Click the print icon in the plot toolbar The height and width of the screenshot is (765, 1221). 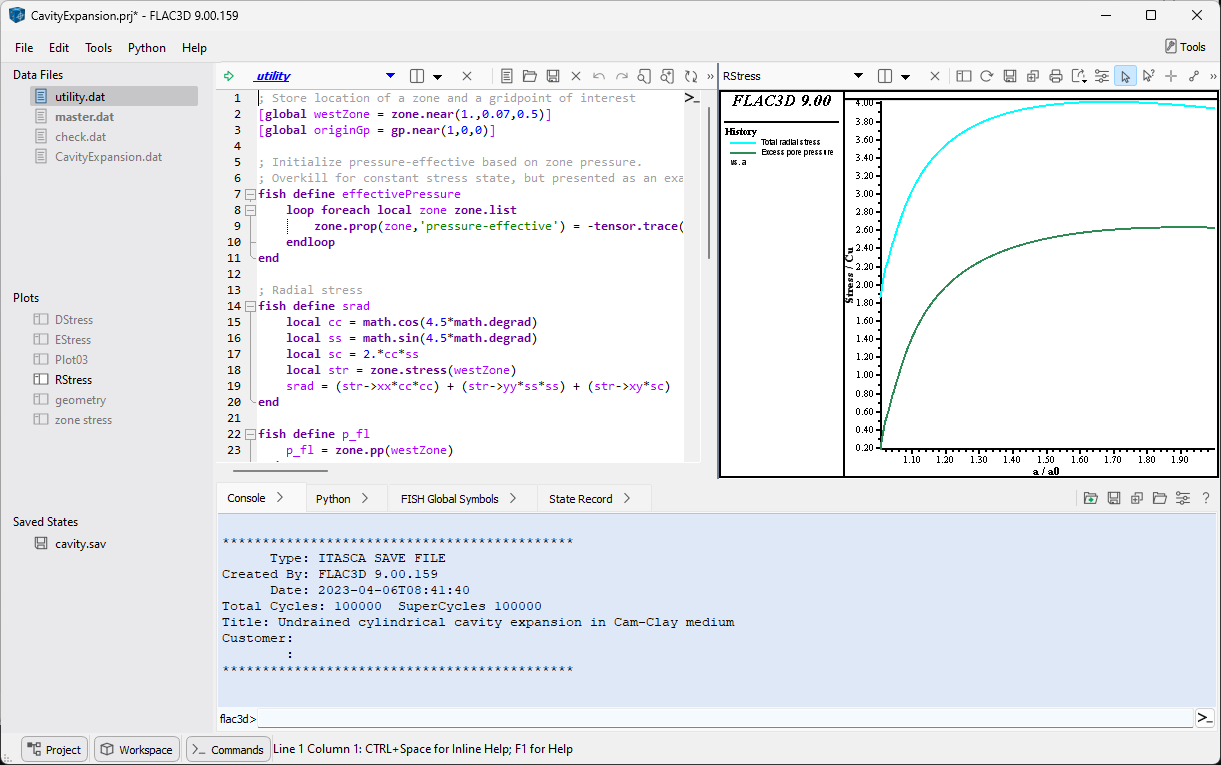click(1055, 76)
